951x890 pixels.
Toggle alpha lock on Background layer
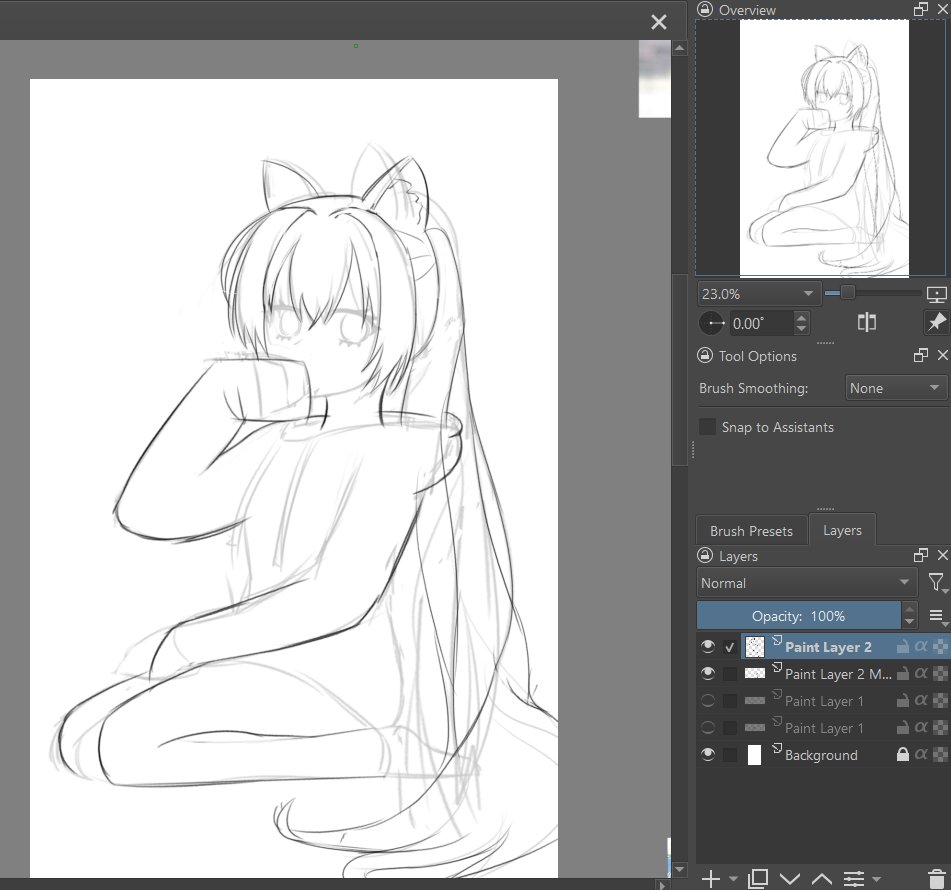coord(940,754)
